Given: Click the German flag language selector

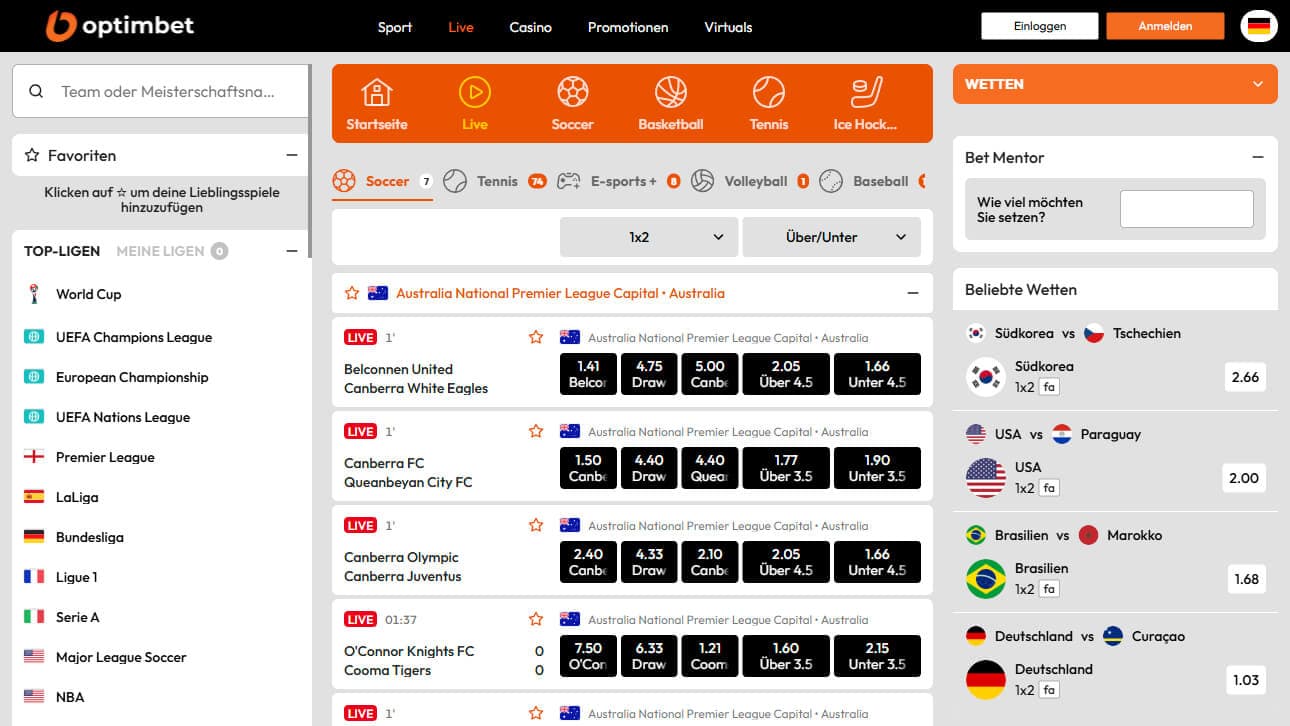Looking at the screenshot, I should point(1258,26).
